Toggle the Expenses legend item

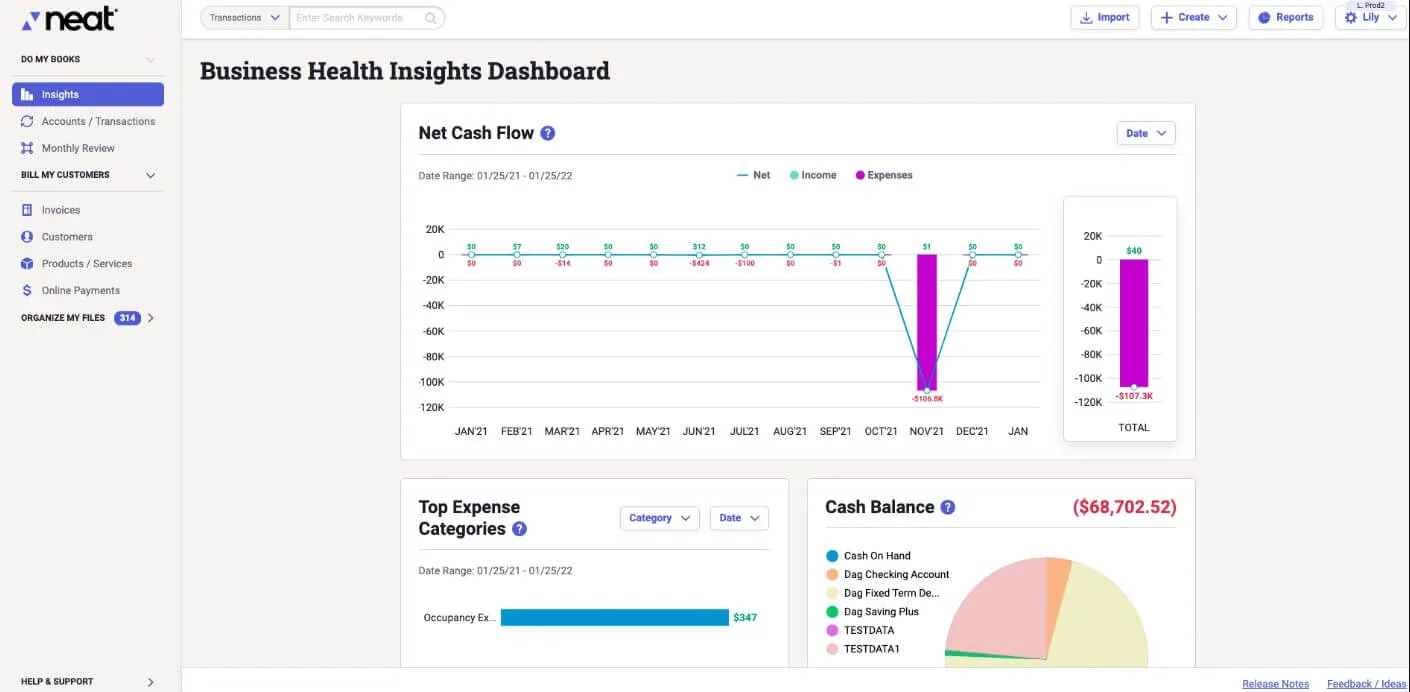pos(883,175)
